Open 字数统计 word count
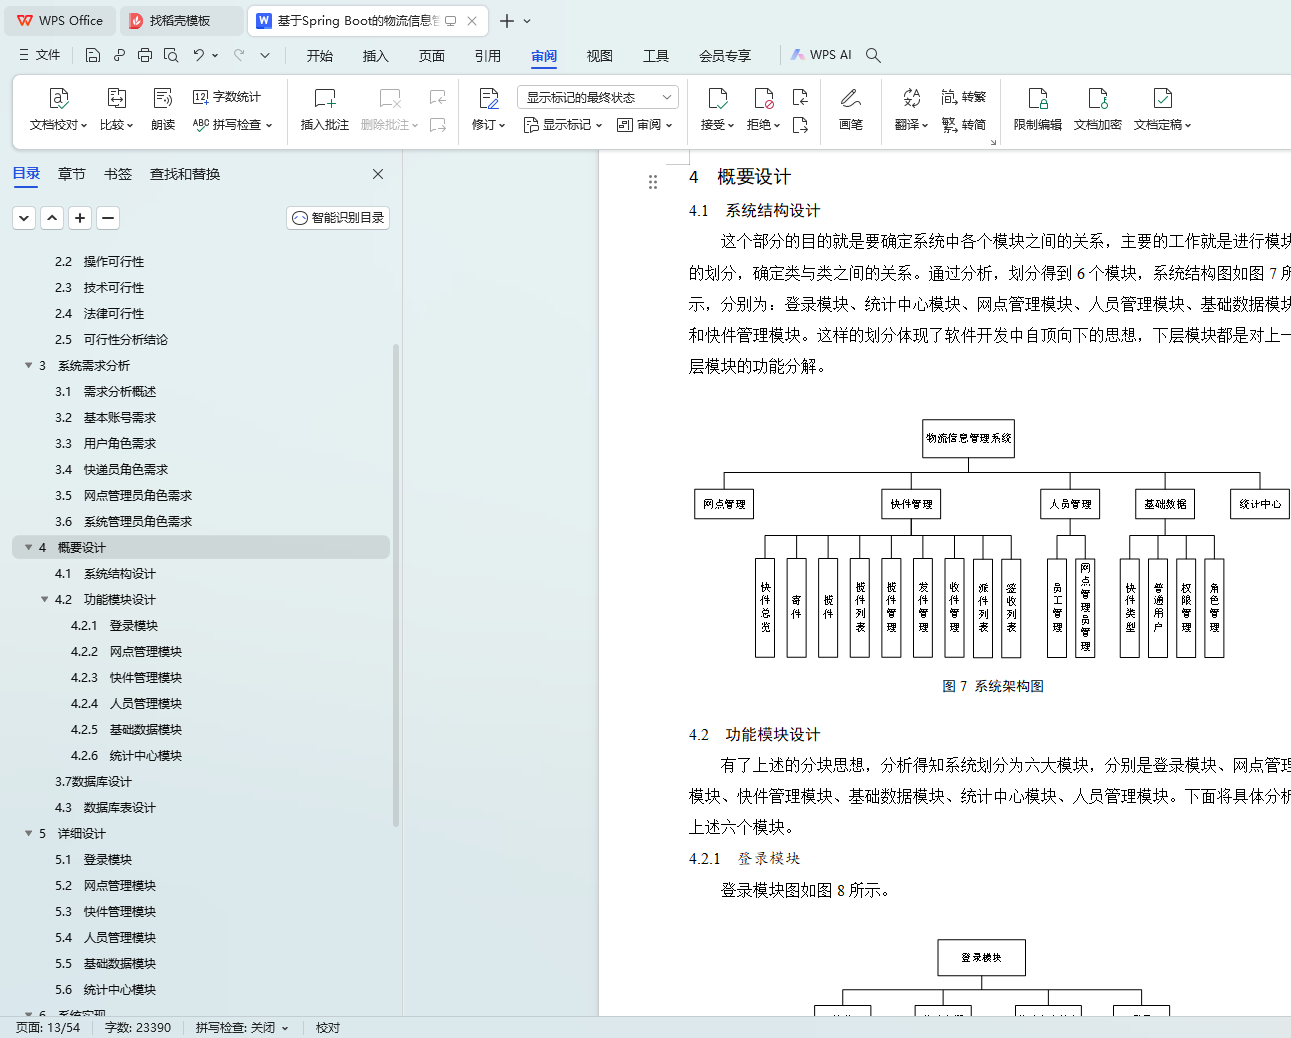The height and width of the screenshot is (1038, 1291). 227,97
